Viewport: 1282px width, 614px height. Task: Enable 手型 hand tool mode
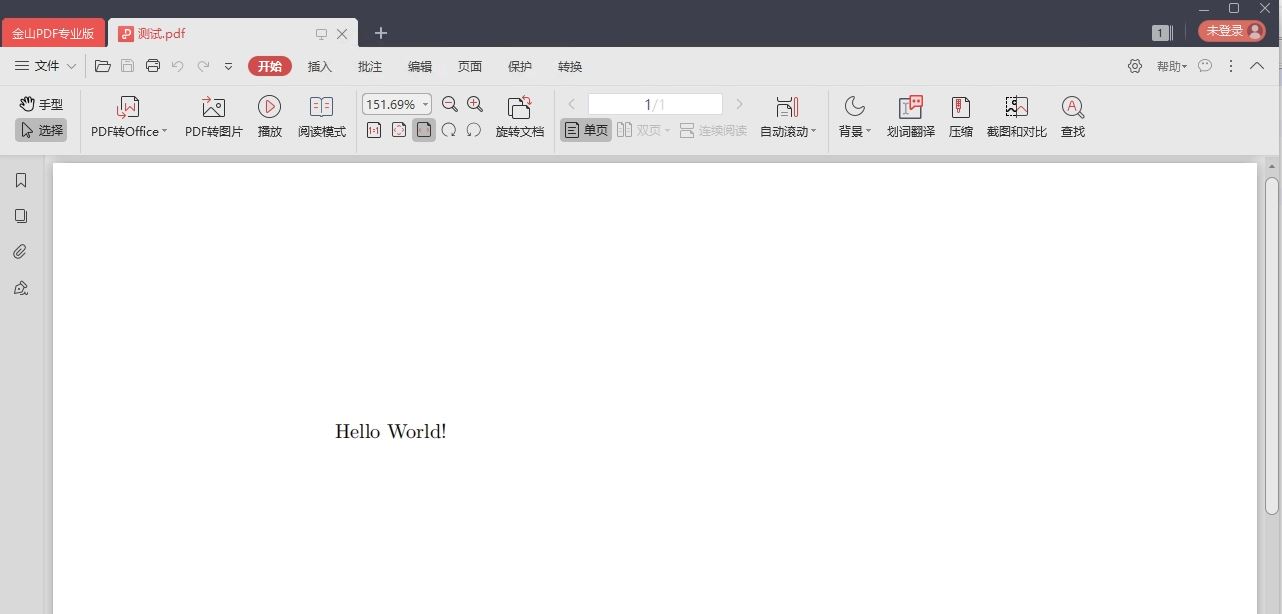[x=40, y=102]
